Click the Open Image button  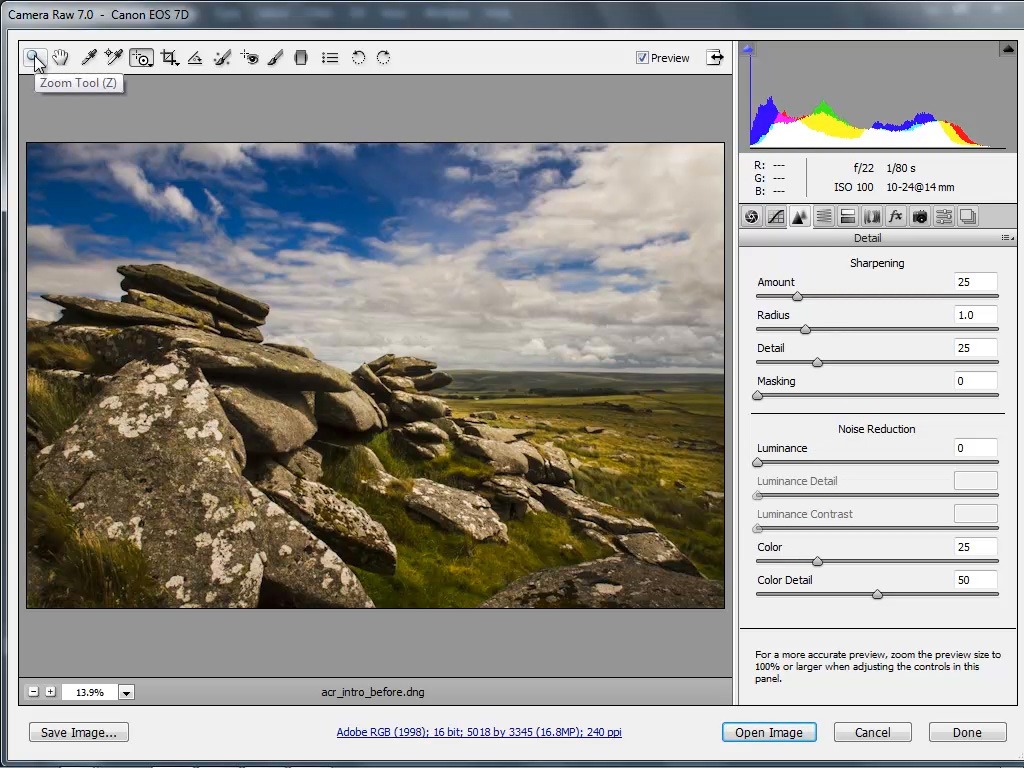768,732
